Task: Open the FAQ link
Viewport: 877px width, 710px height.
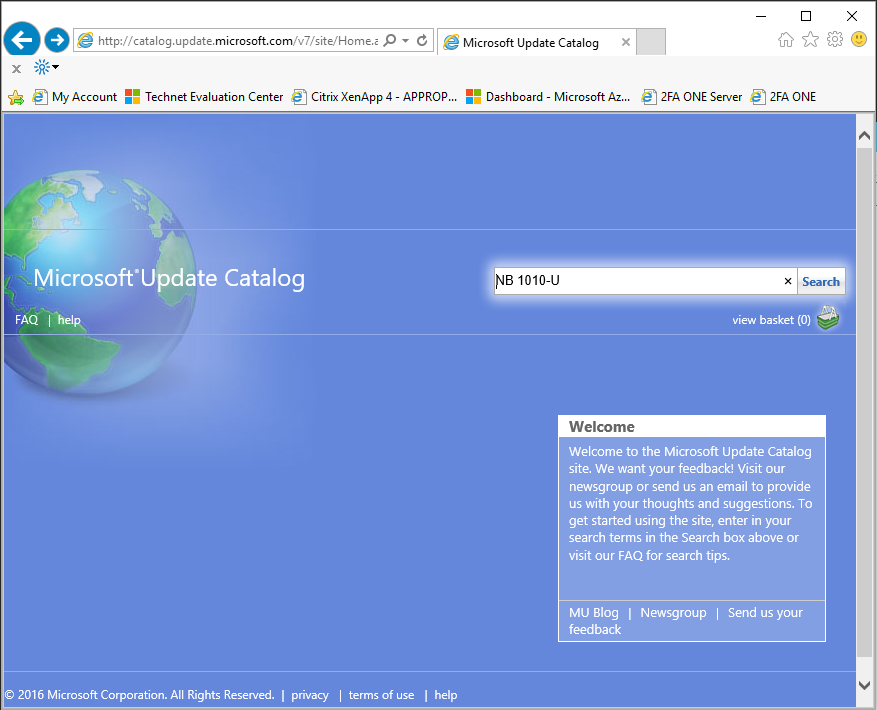Action: coord(26,320)
